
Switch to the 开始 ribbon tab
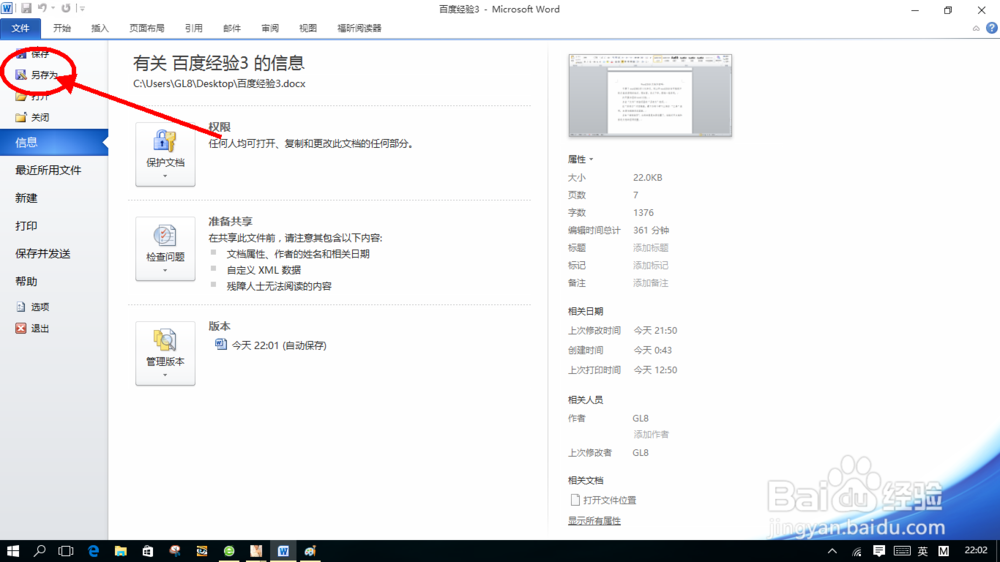(x=62, y=28)
